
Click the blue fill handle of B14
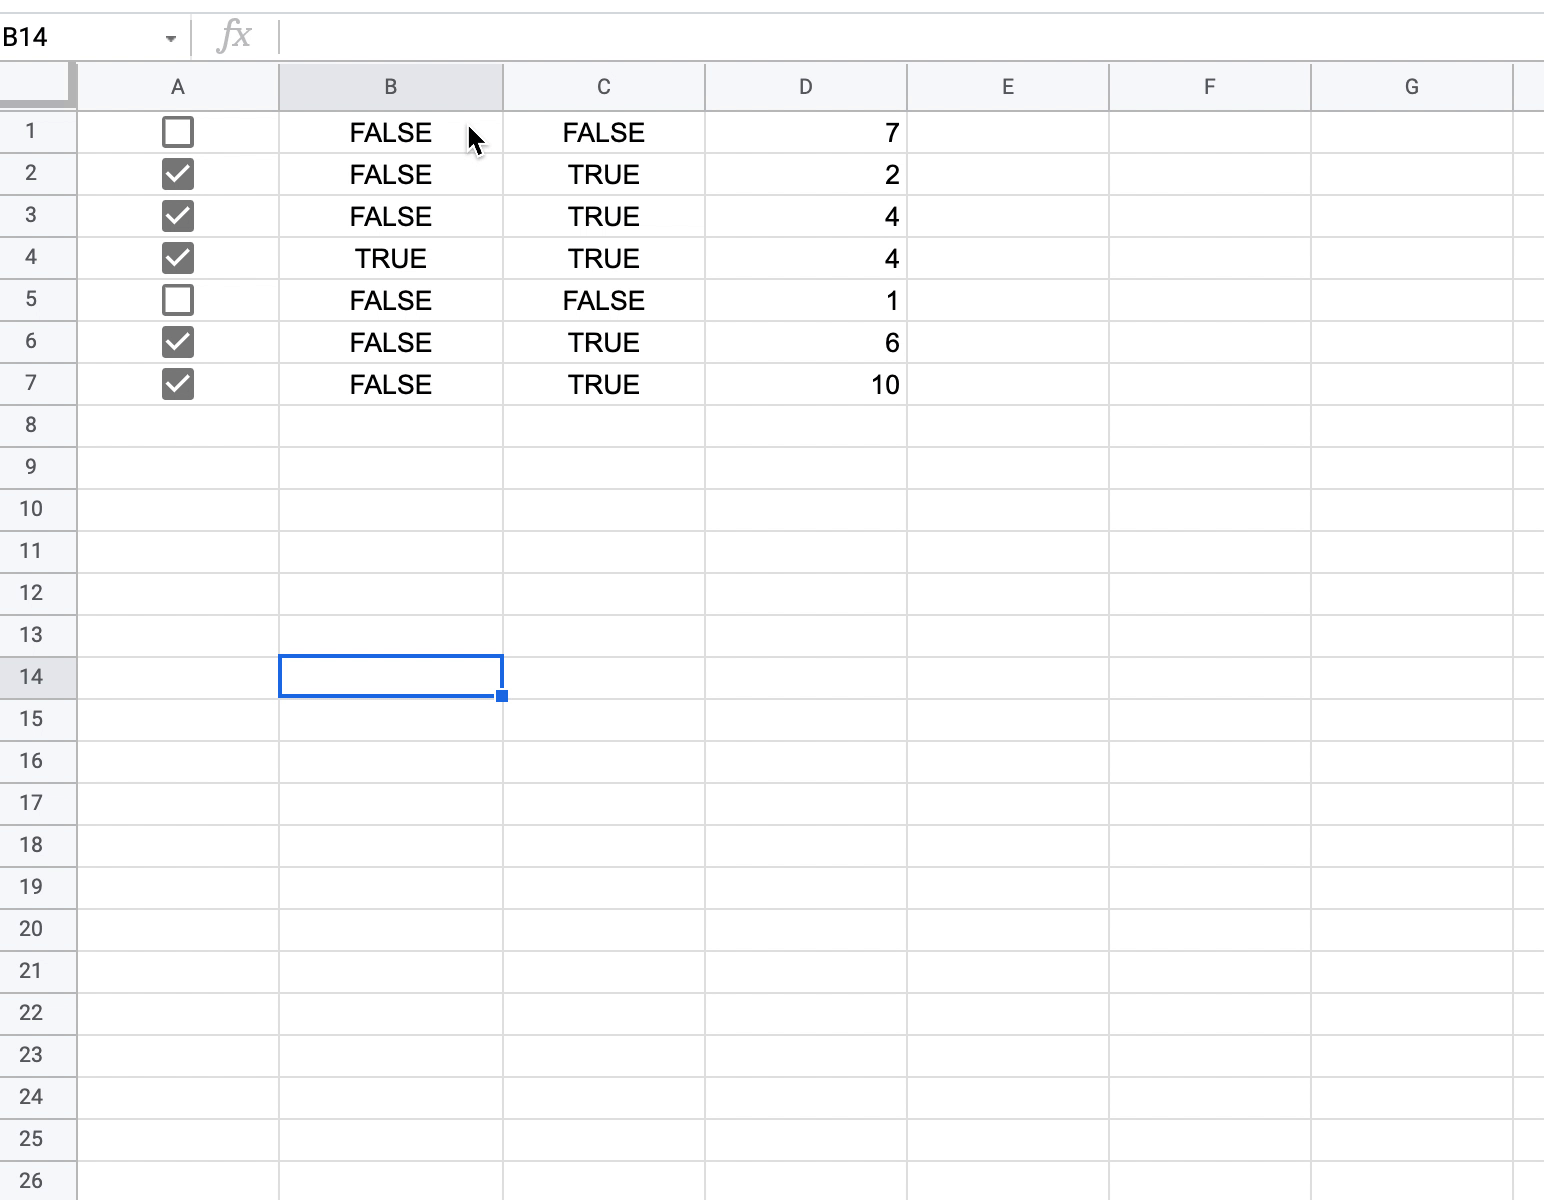[502, 696]
